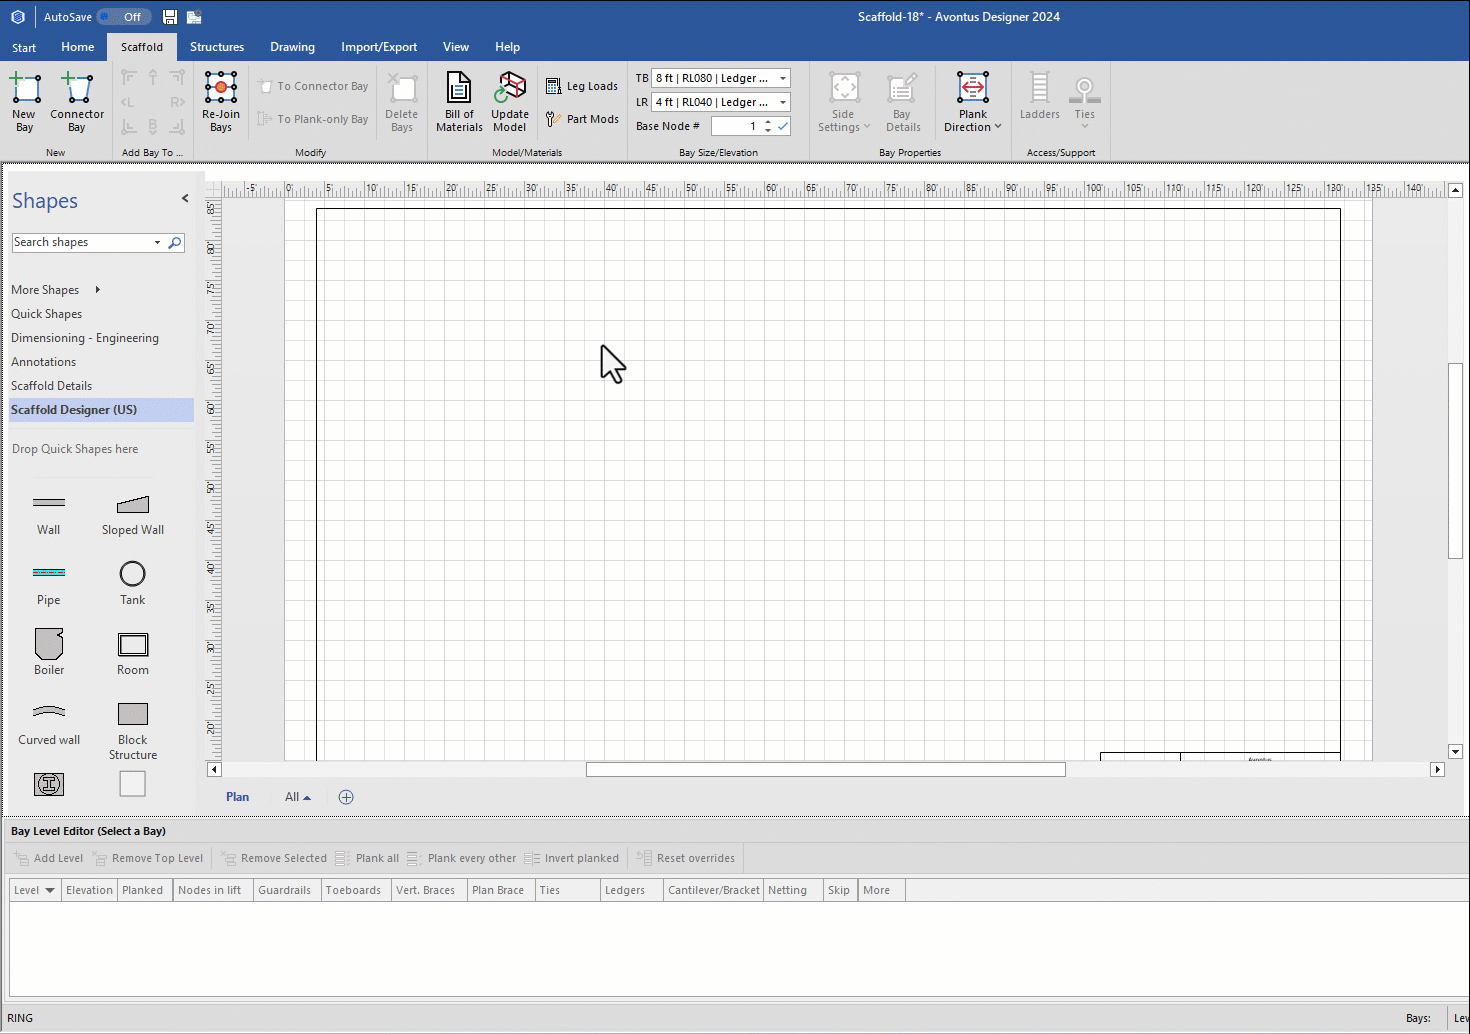Select the Tank shape
Image resolution: width=1470 pixels, height=1034 pixels.
tap(132, 582)
